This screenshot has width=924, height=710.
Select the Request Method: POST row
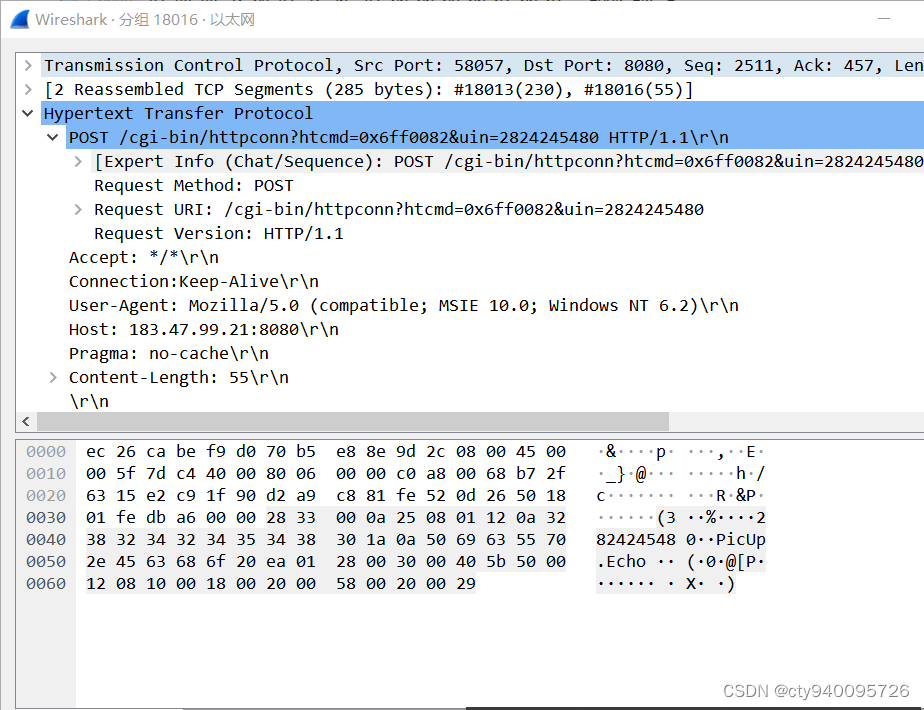click(x=194, y=186)
